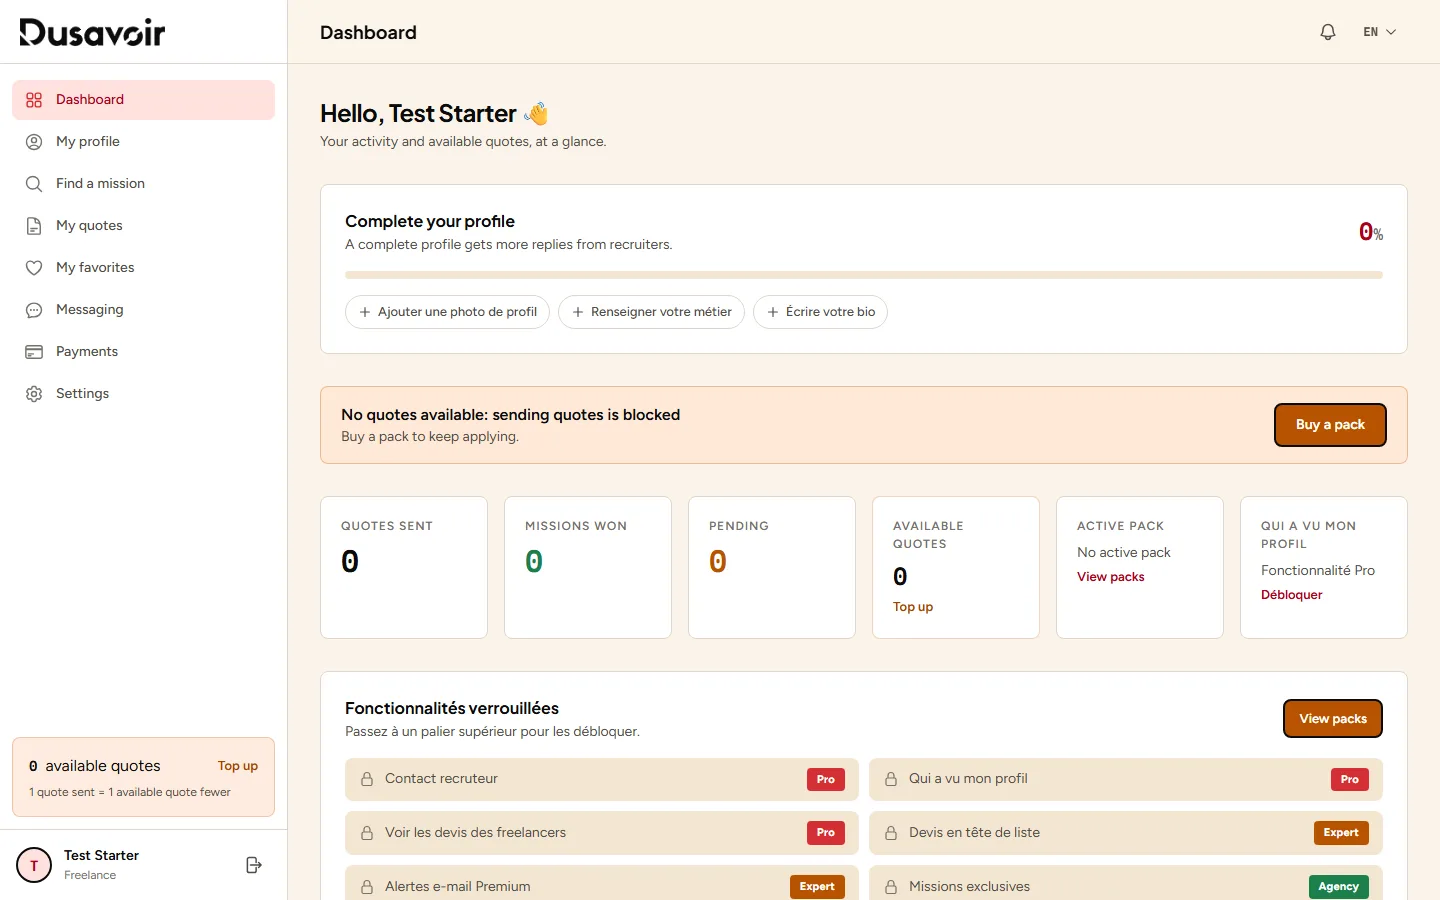Click the lock icon for Qui a vu mon profil
The width and height of the screenshot is (1440, 900).
pyautogui.click(x=891, y=779)
